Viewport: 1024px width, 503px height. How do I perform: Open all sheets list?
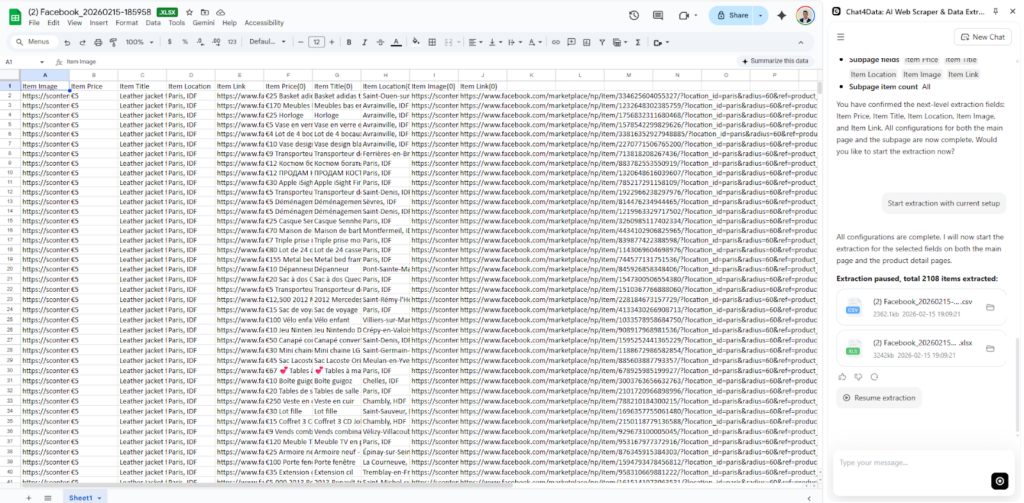(x=48, y=498)
